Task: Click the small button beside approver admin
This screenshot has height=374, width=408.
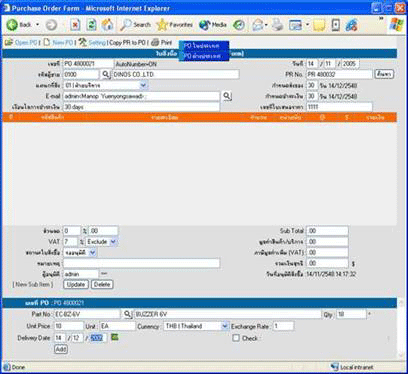Action: coord(104,274)
